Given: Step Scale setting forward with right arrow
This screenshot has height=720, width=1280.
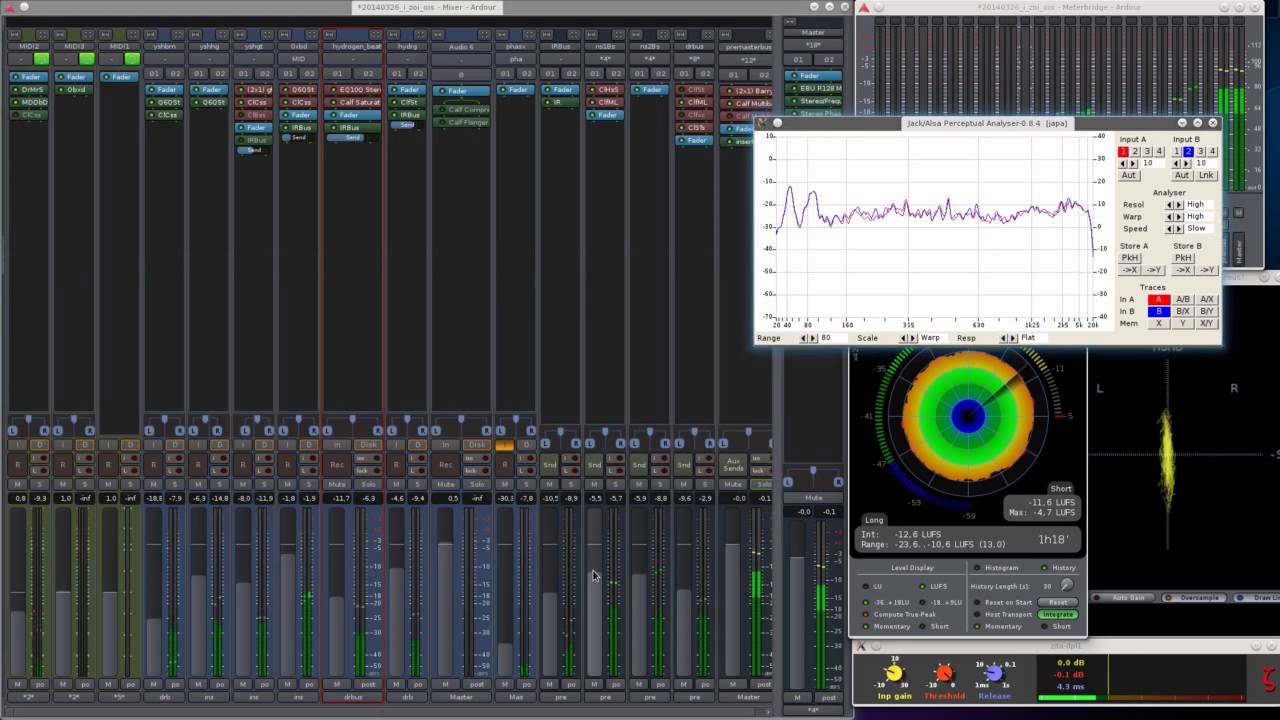Looking at the screenshot, I should [x=912, y=338].
